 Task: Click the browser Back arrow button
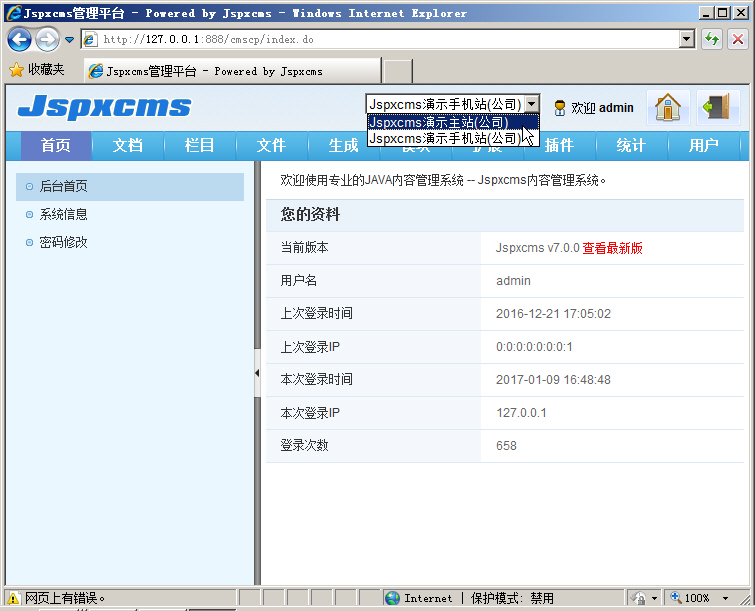click(19, 39)
